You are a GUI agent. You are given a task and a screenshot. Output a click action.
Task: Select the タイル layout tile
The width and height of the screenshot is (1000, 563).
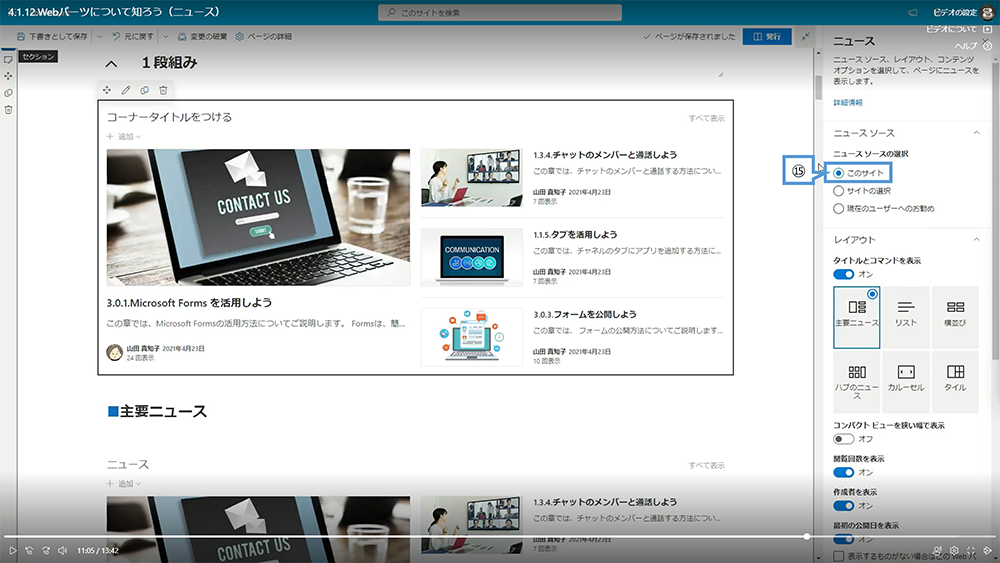point(955,381)
